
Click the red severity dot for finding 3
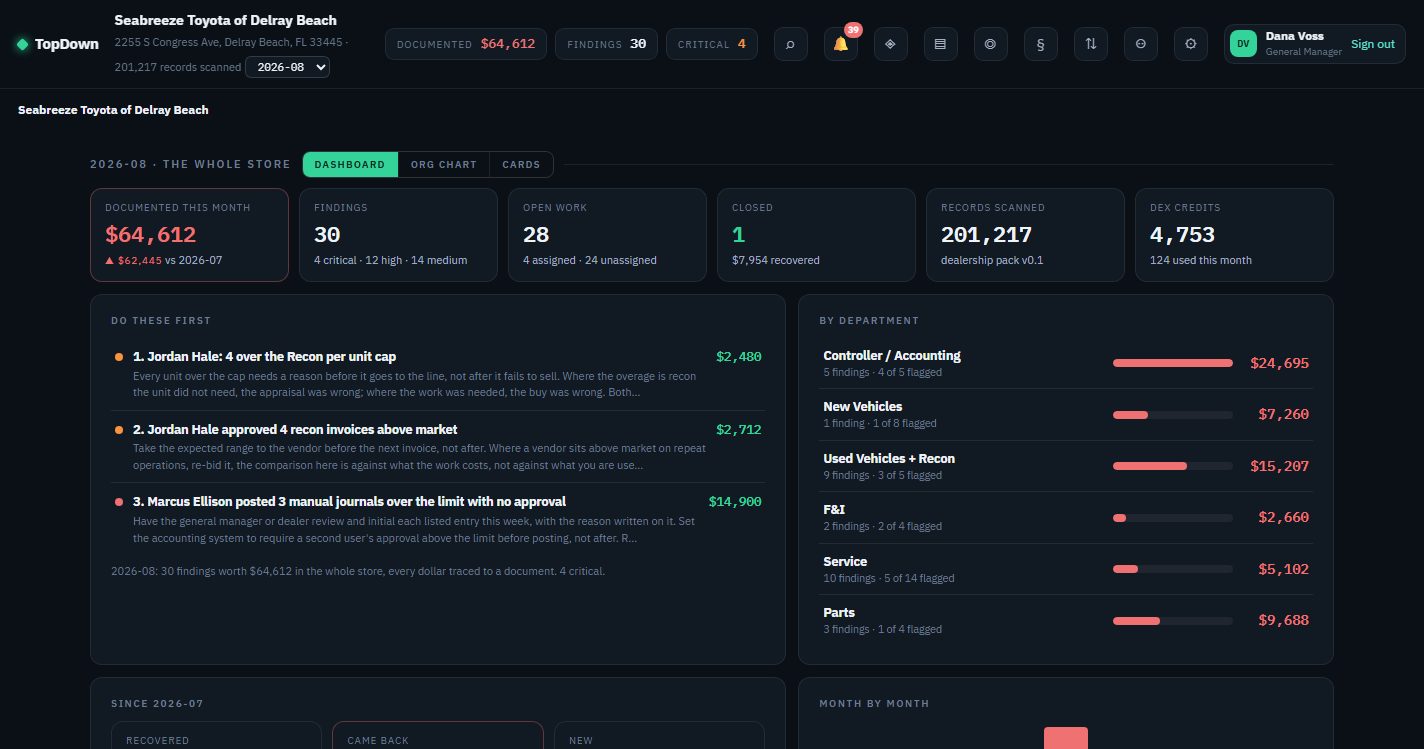(119, 502)
